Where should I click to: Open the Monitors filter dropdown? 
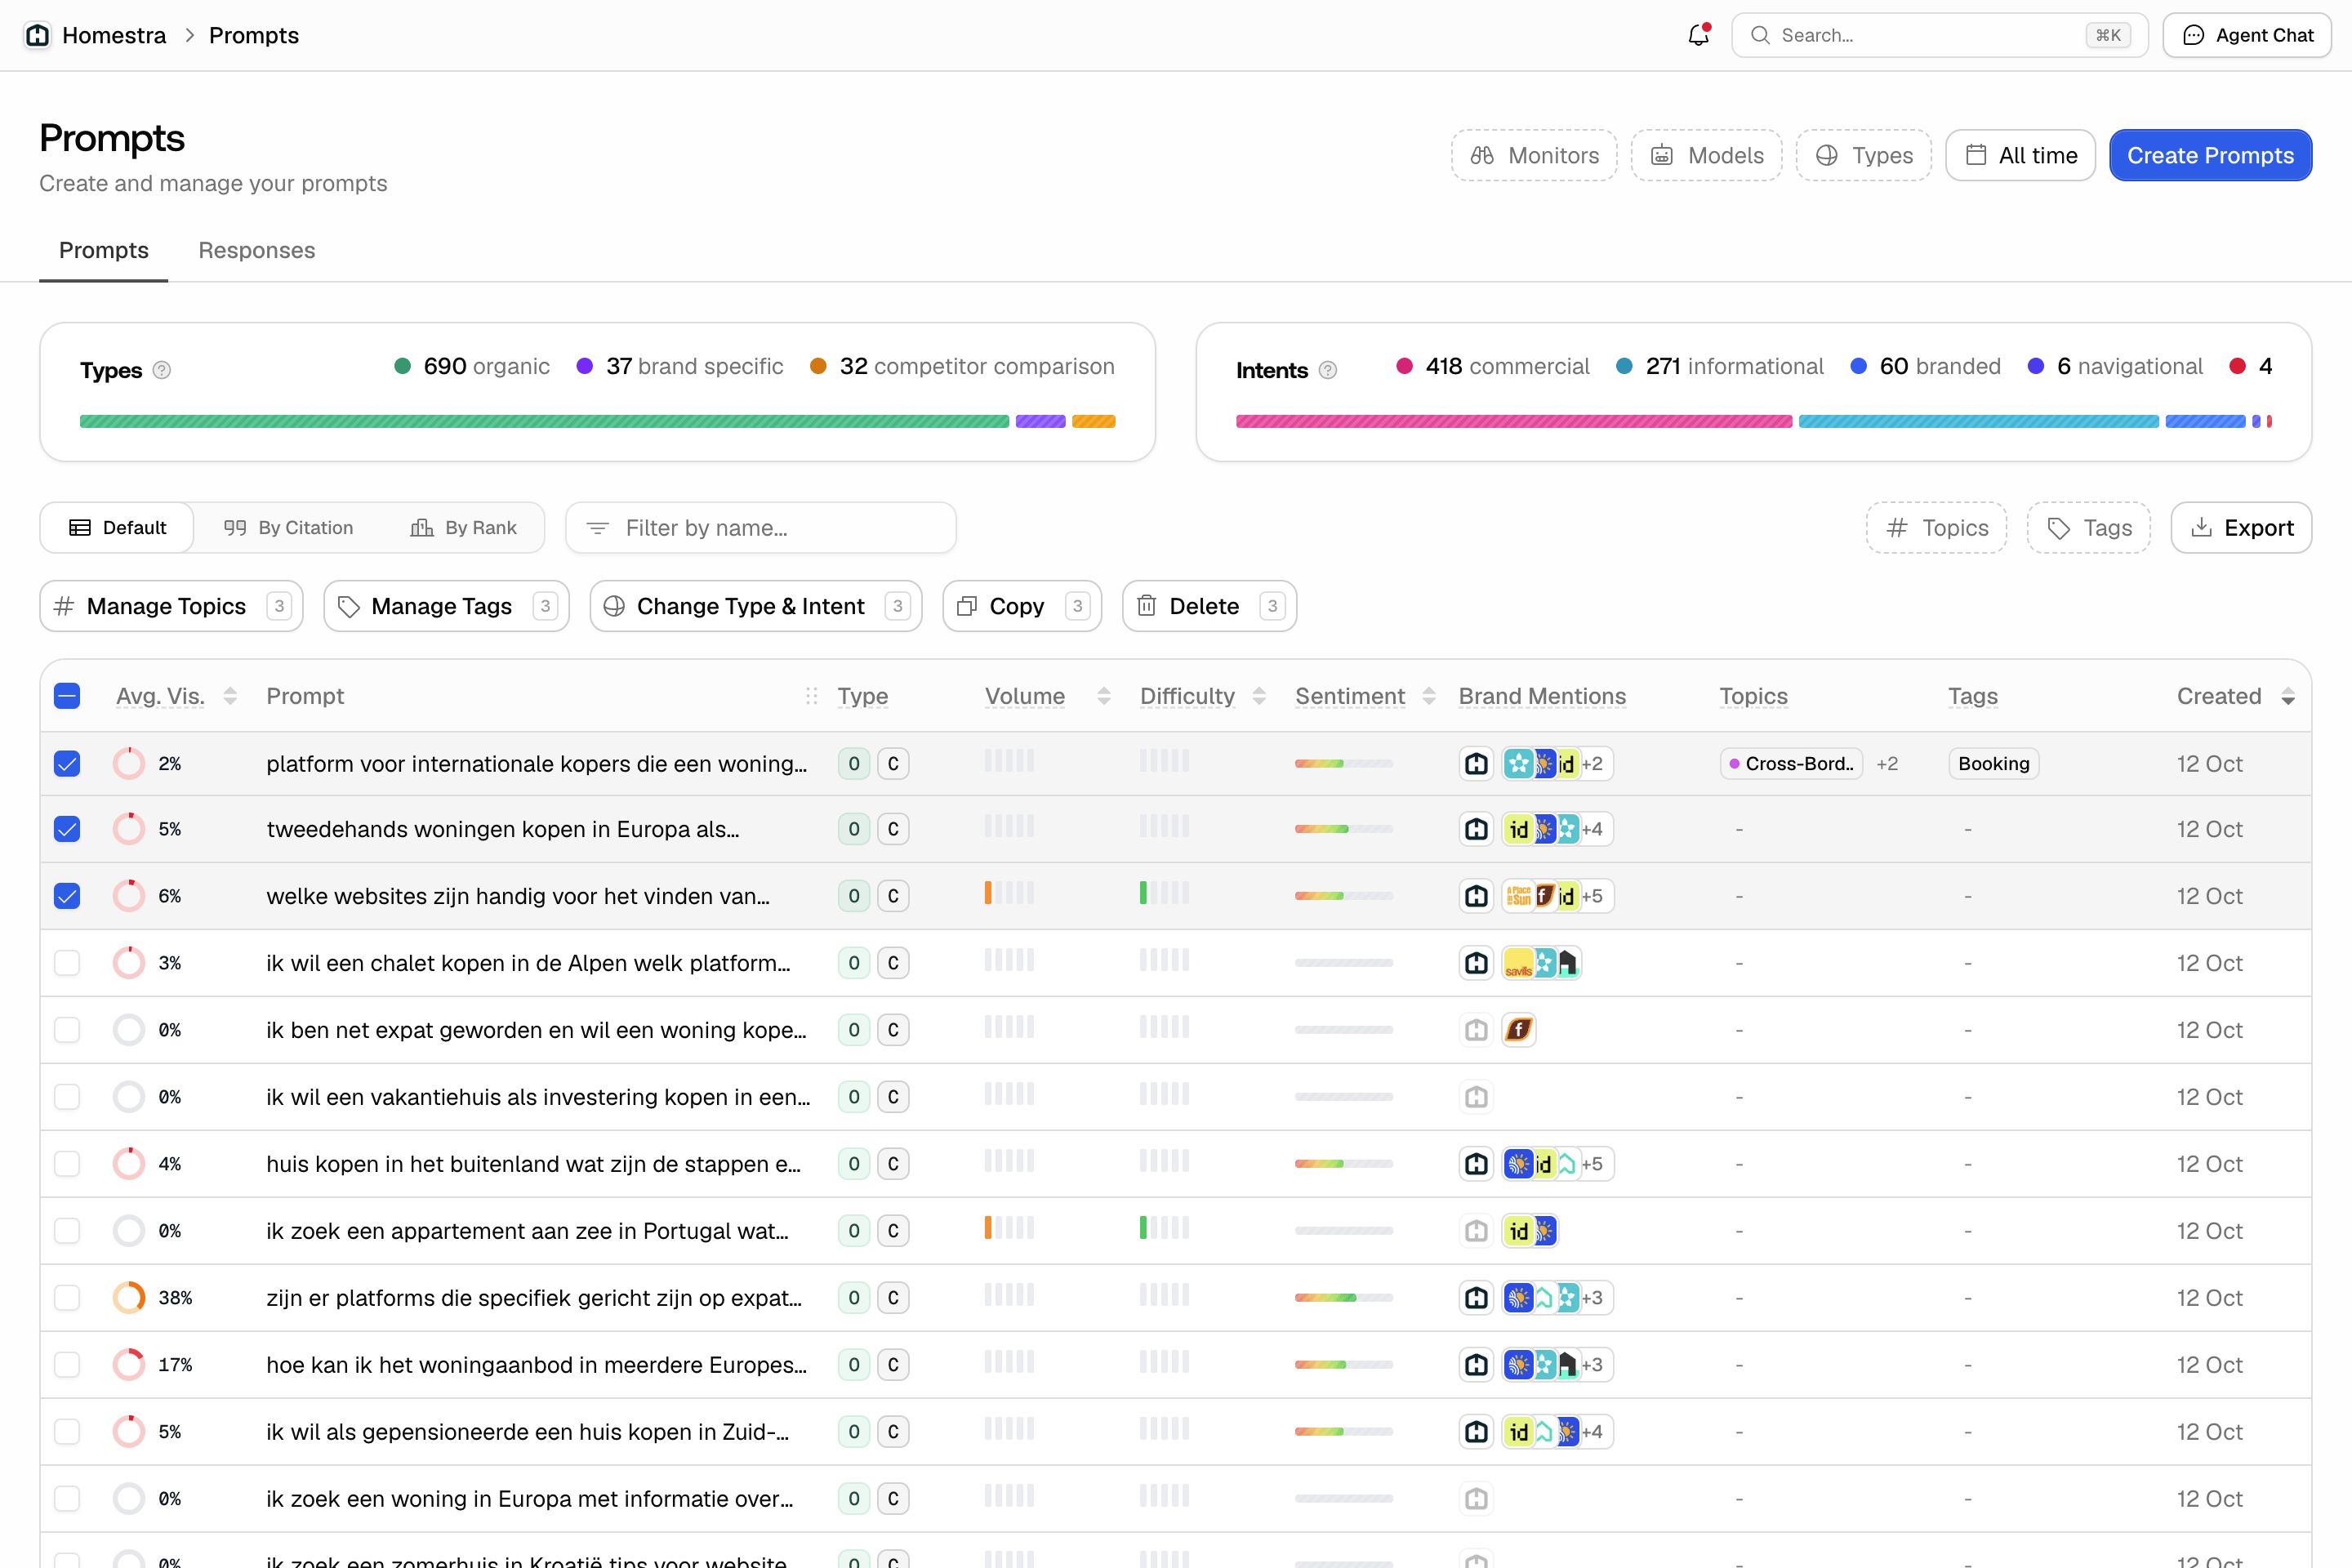click(1534, 155)
